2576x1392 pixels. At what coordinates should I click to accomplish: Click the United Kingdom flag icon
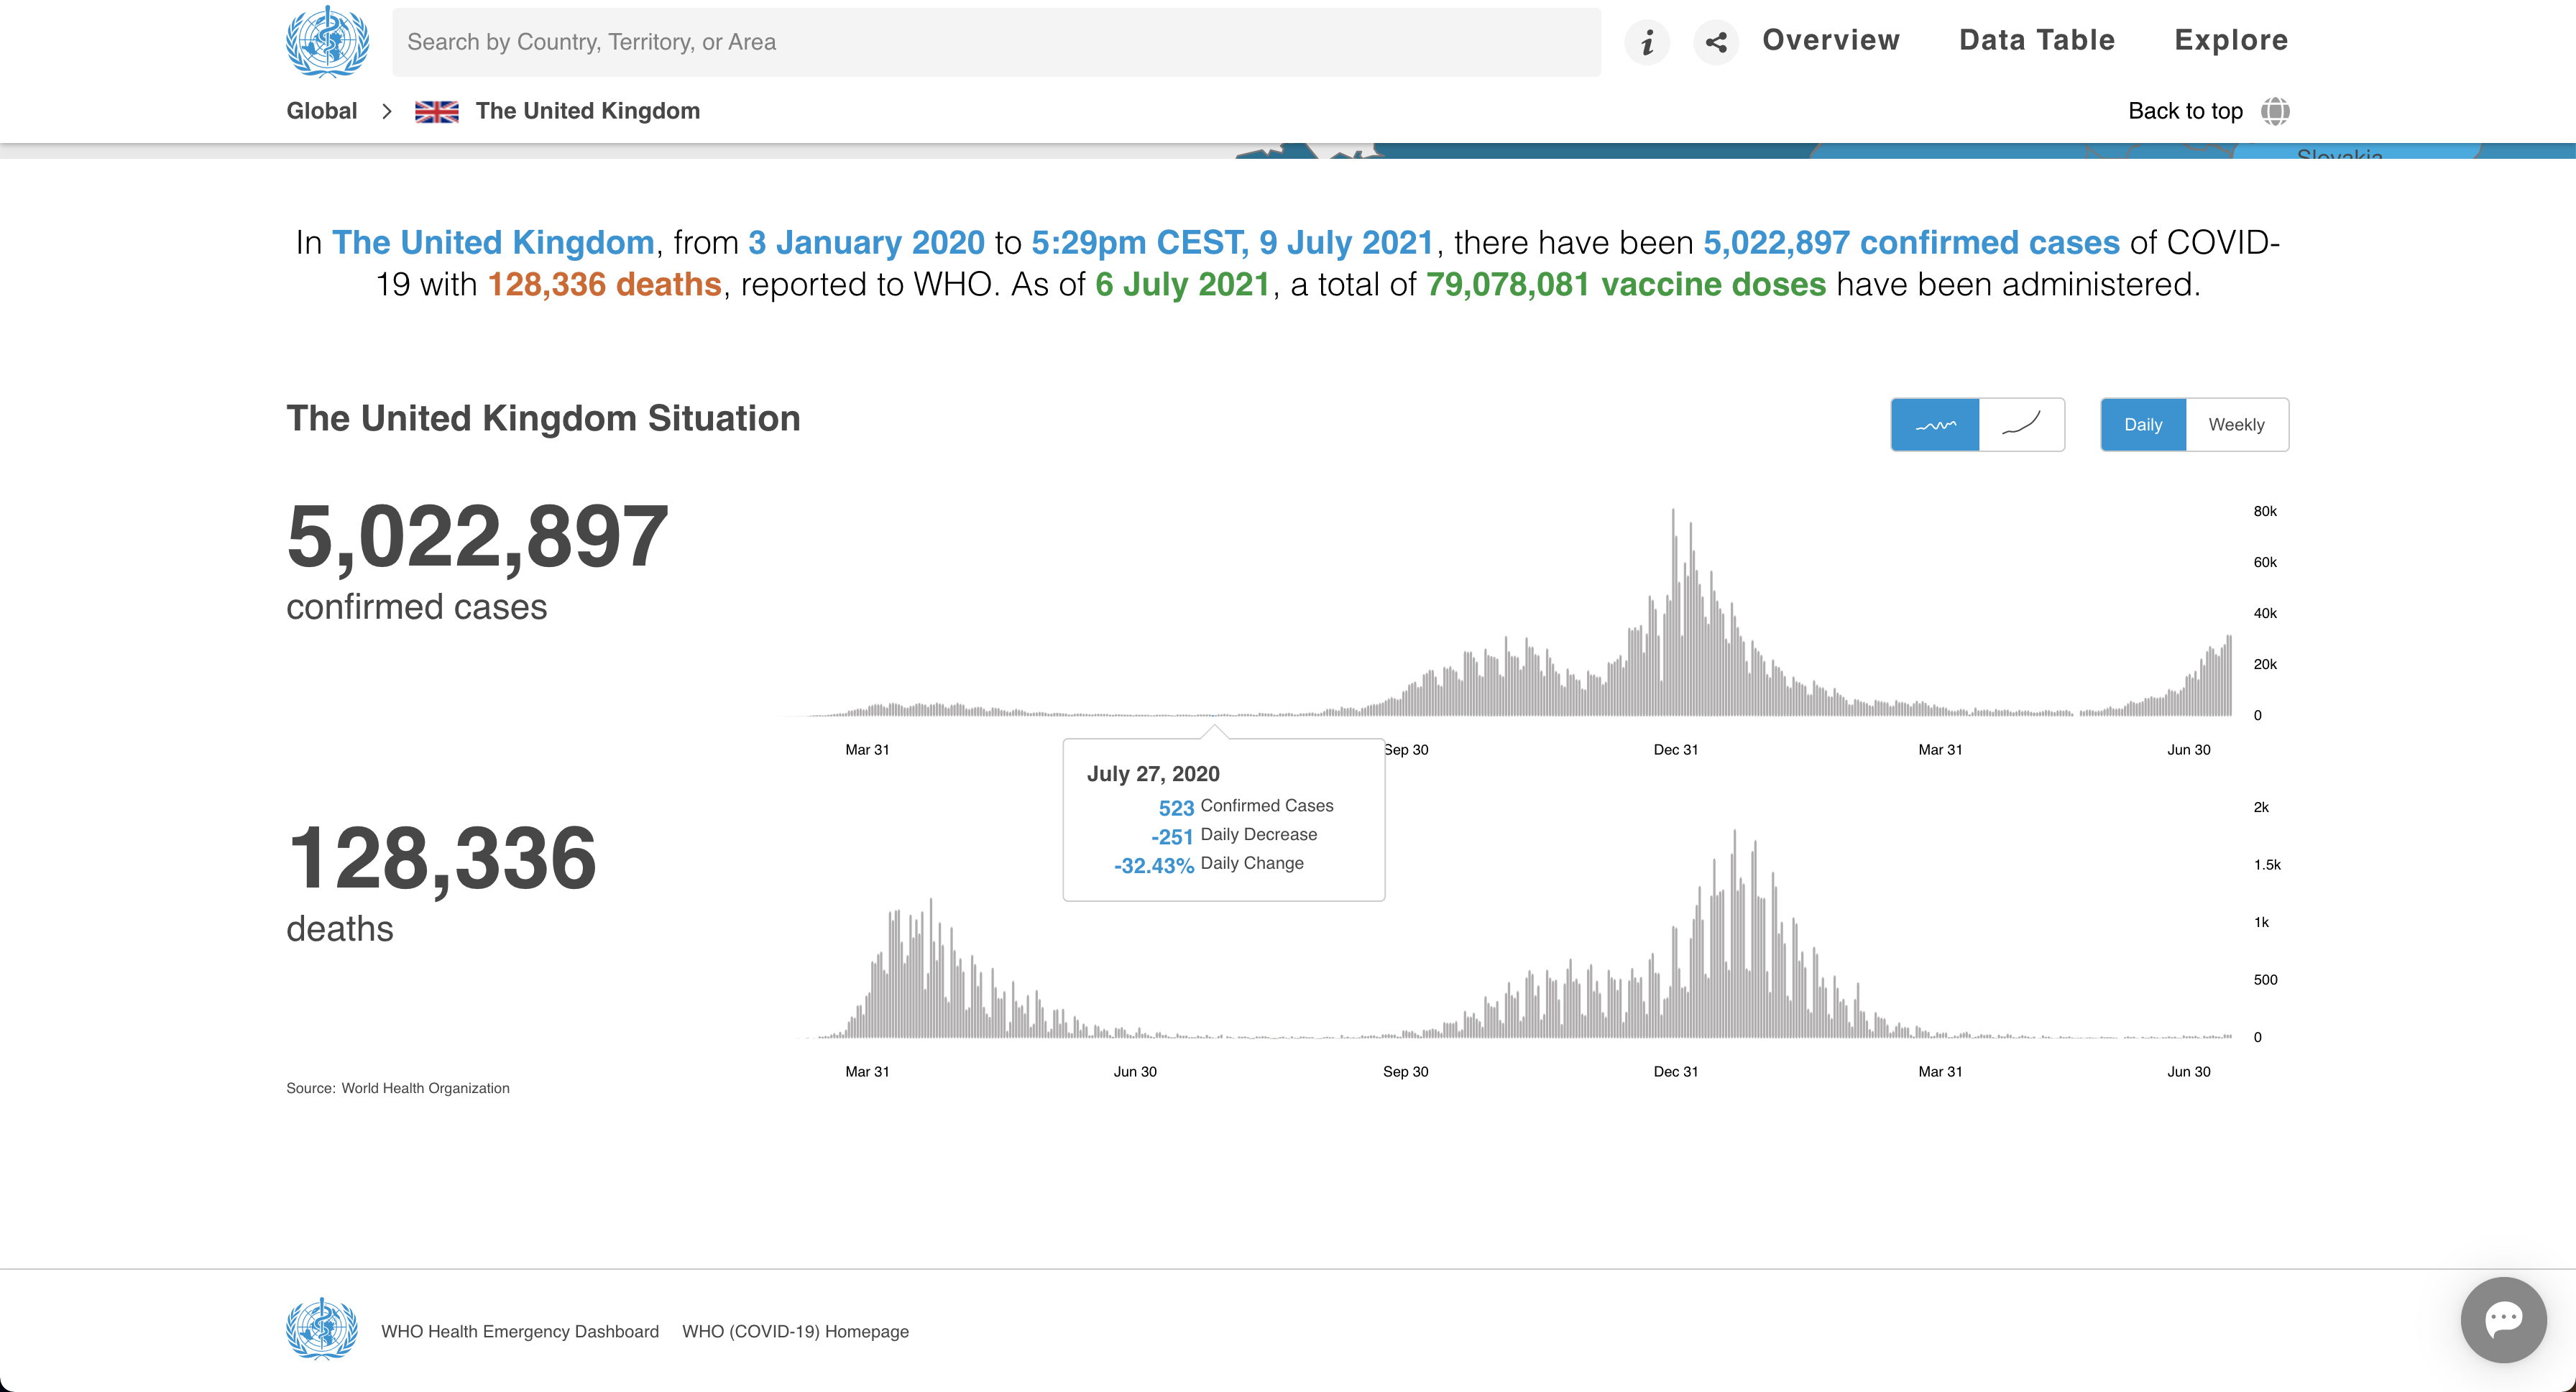click(x=436, y=111)
